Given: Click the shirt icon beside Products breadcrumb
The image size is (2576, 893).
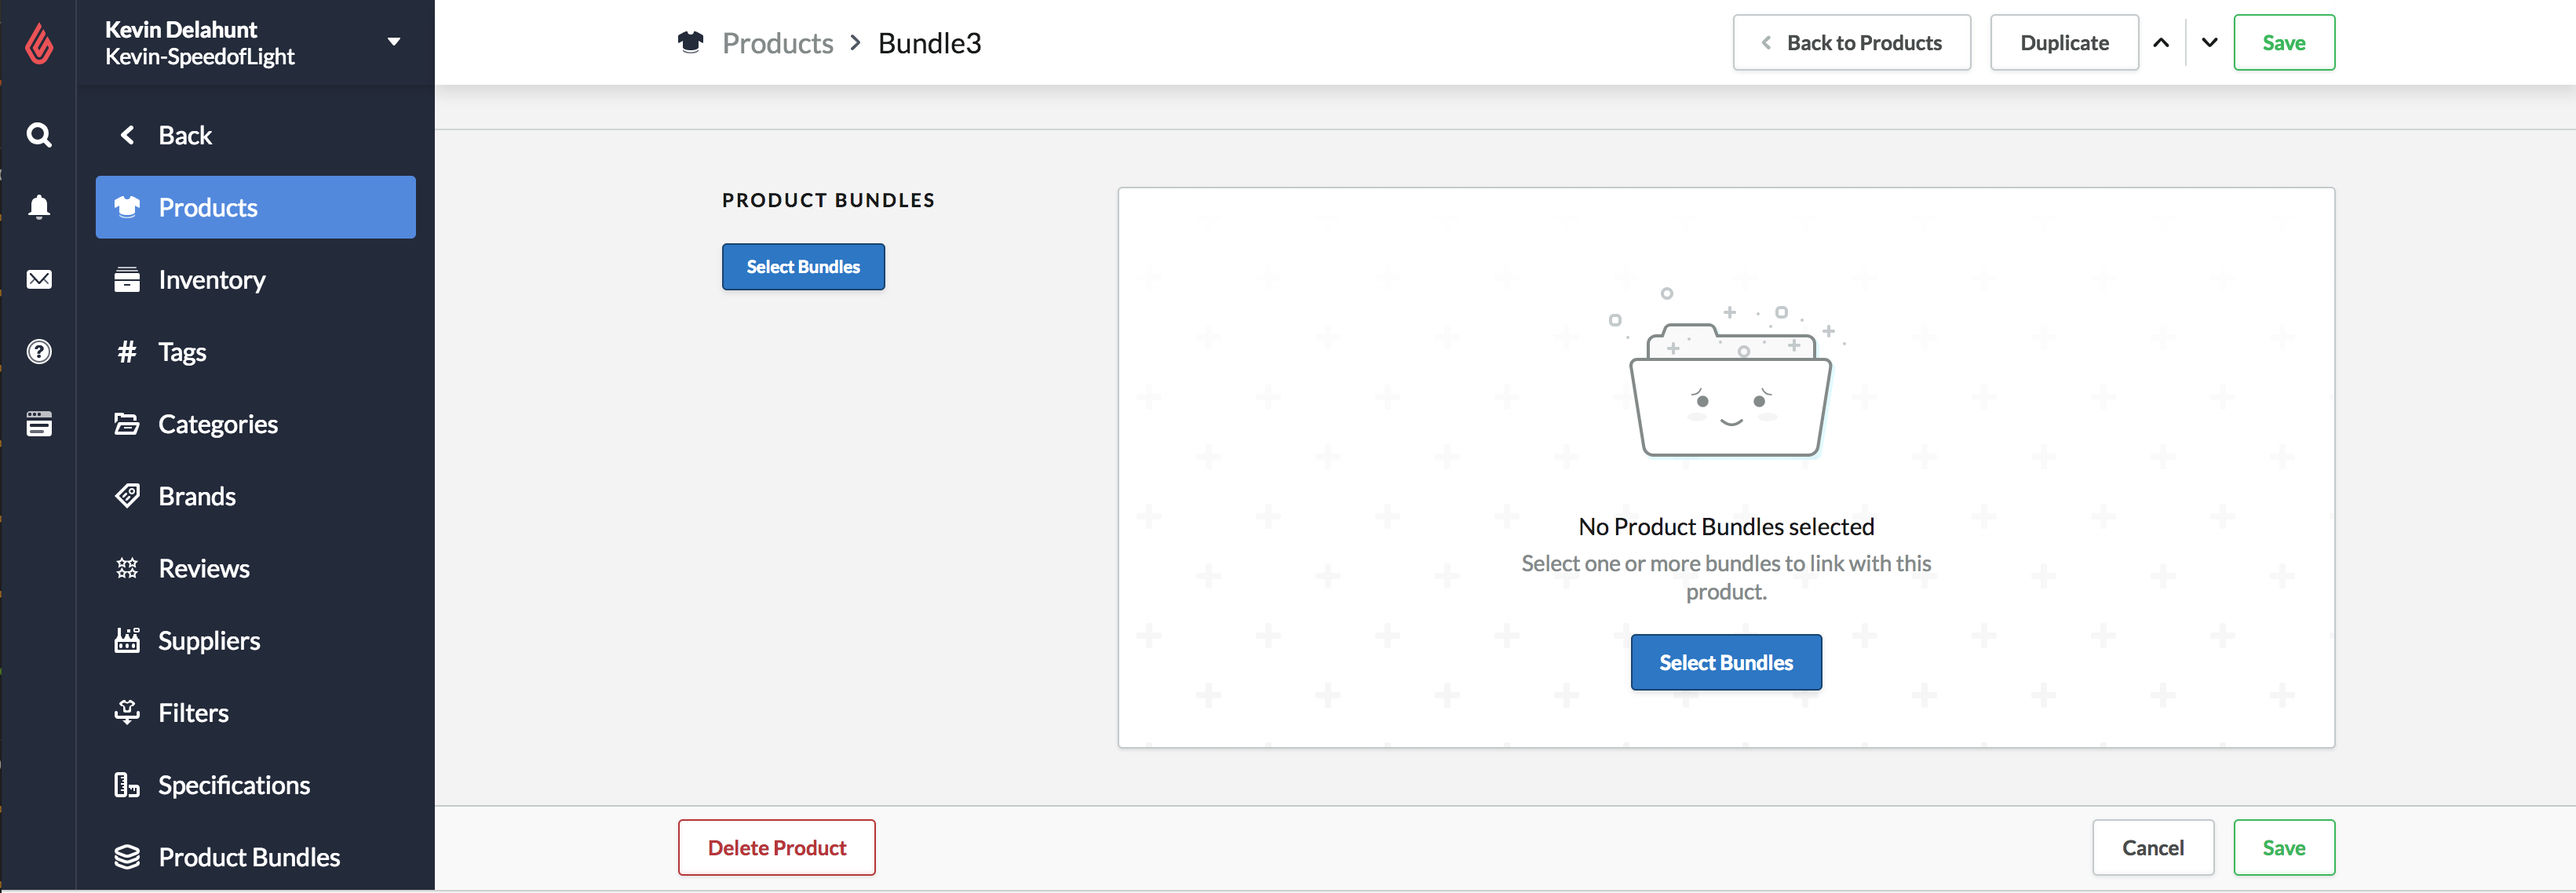Looking at the screenshot, I should click(690, 42).
